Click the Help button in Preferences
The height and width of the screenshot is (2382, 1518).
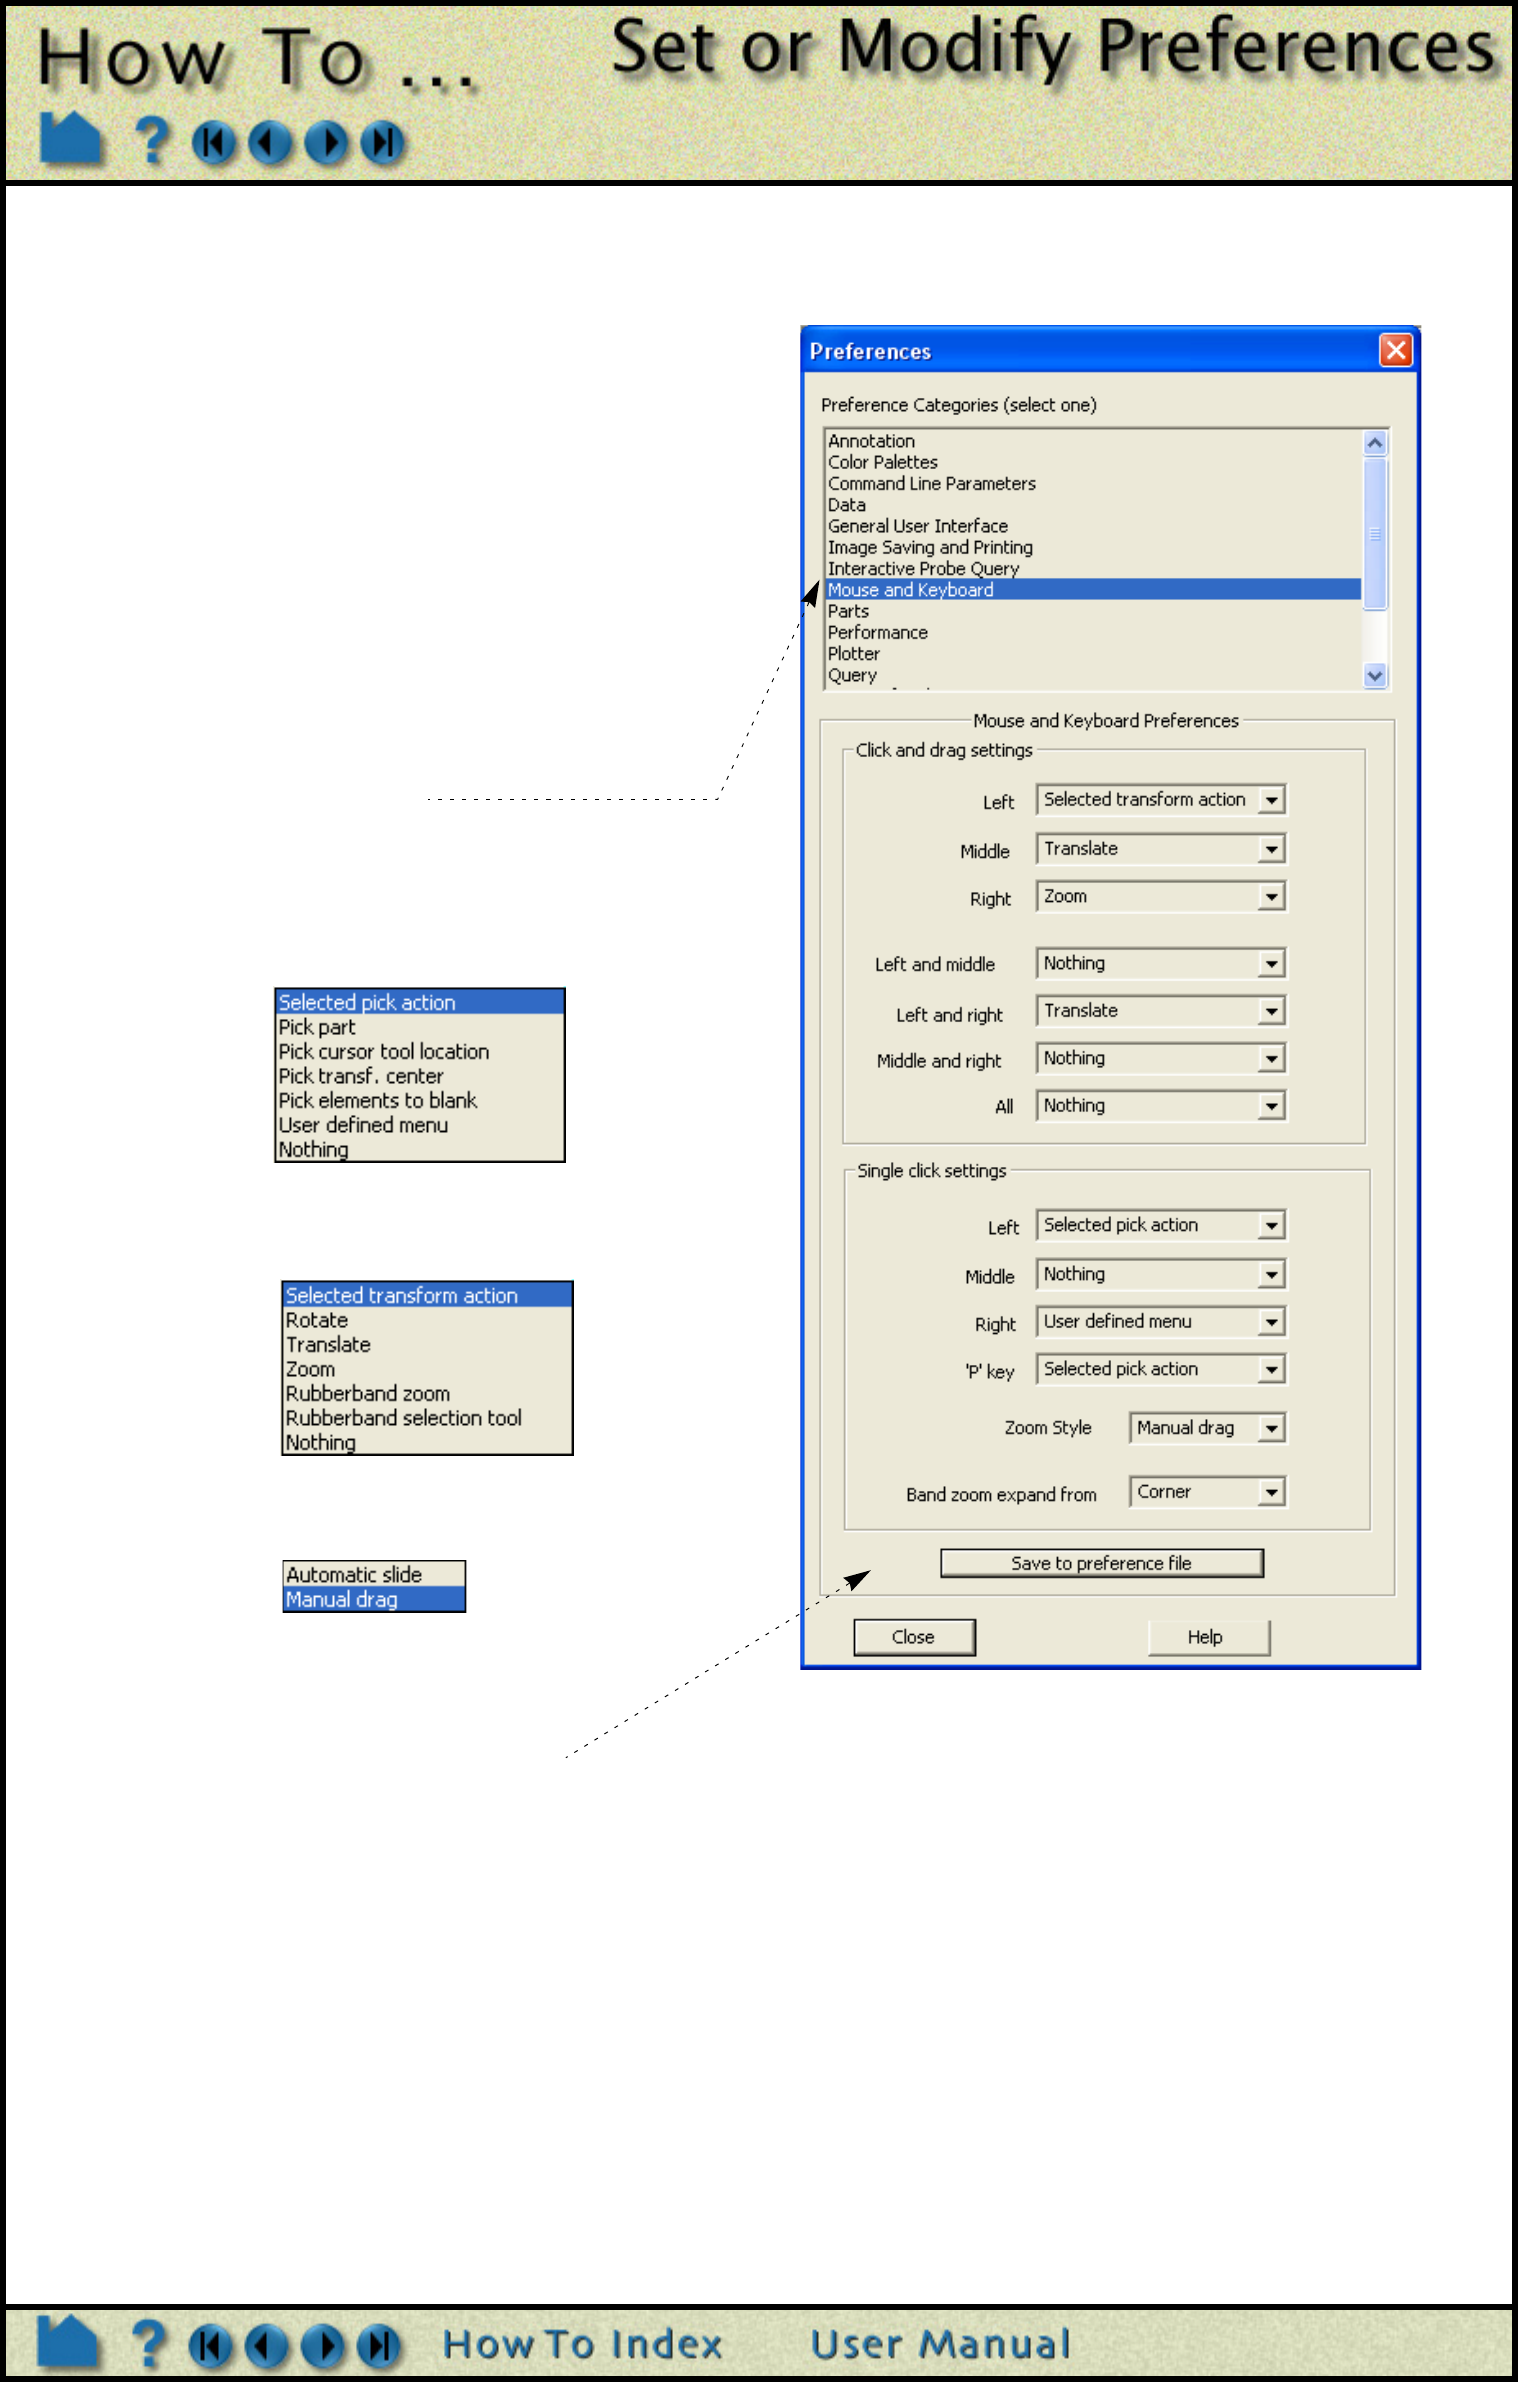[1208, 1637]
